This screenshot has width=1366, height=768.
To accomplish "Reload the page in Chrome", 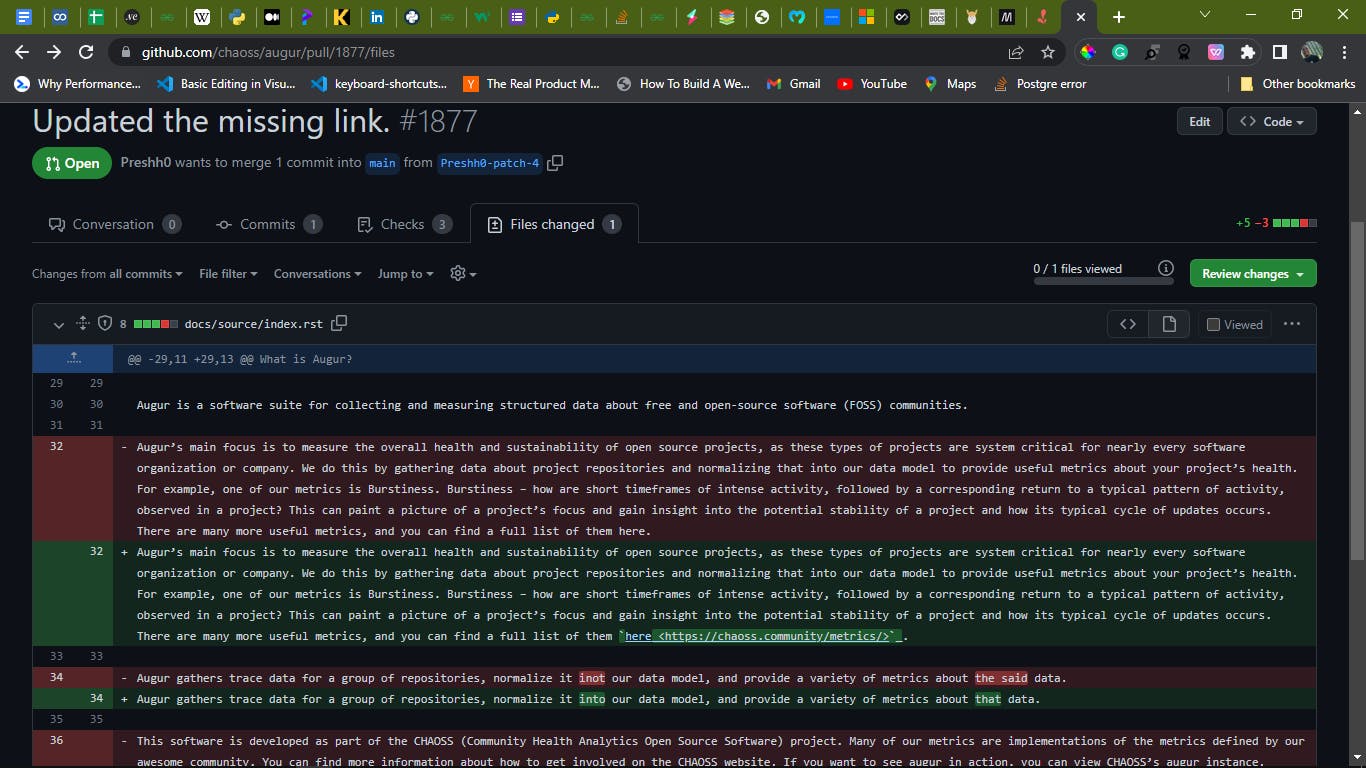I will click(86, 52).
